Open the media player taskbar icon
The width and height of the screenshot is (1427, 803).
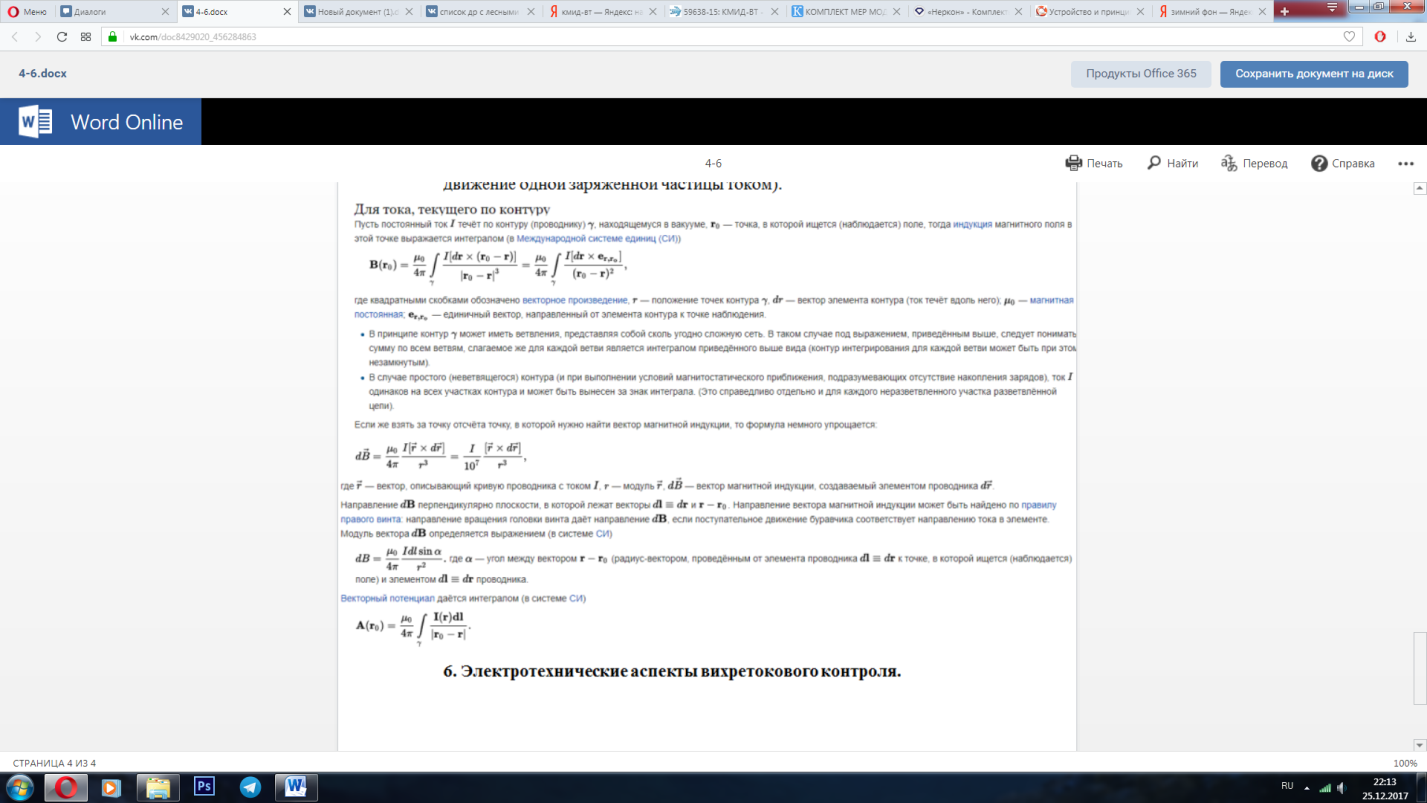click(x=111, y=787)
